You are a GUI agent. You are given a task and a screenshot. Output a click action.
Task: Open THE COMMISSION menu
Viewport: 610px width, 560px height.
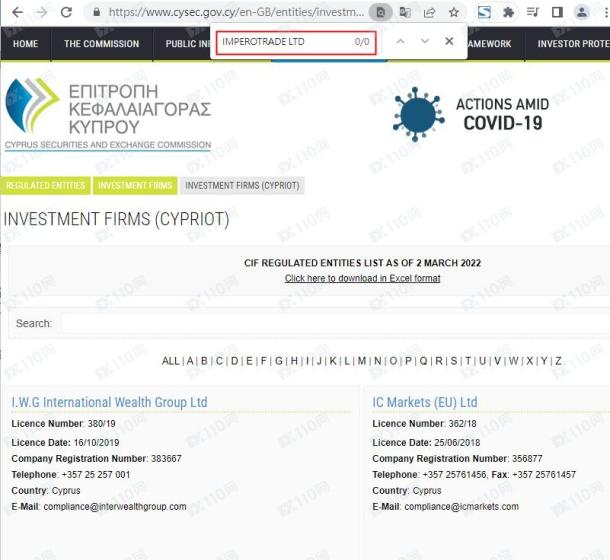pyautogui.click(x=102, y=44)
